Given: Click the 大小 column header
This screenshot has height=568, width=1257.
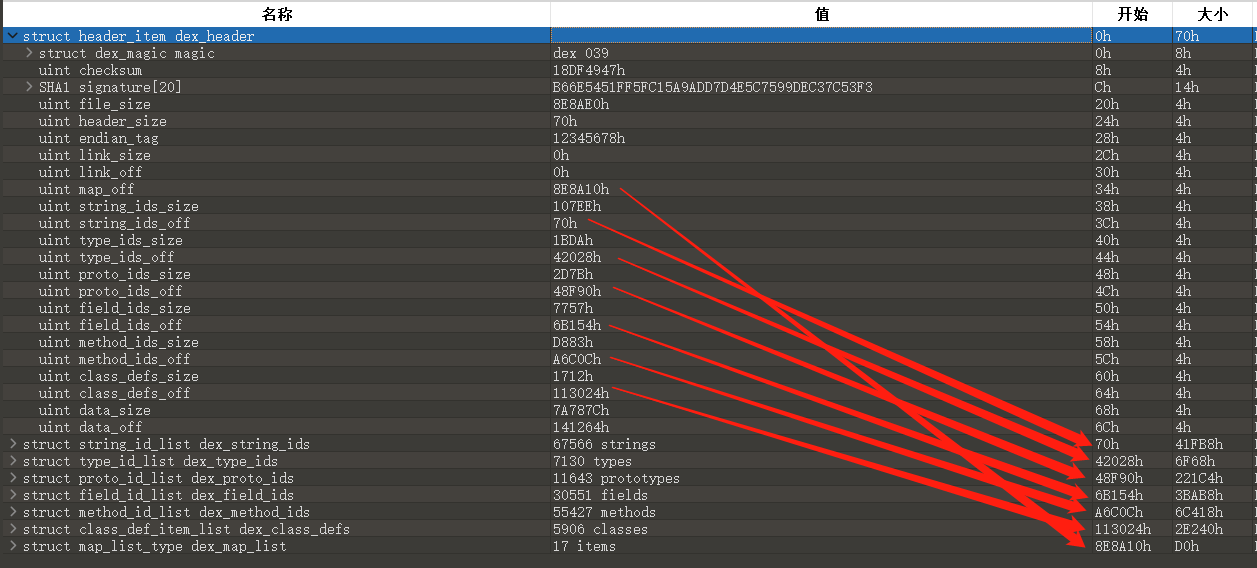Looking at the screenshot, I should [1213, 14].
